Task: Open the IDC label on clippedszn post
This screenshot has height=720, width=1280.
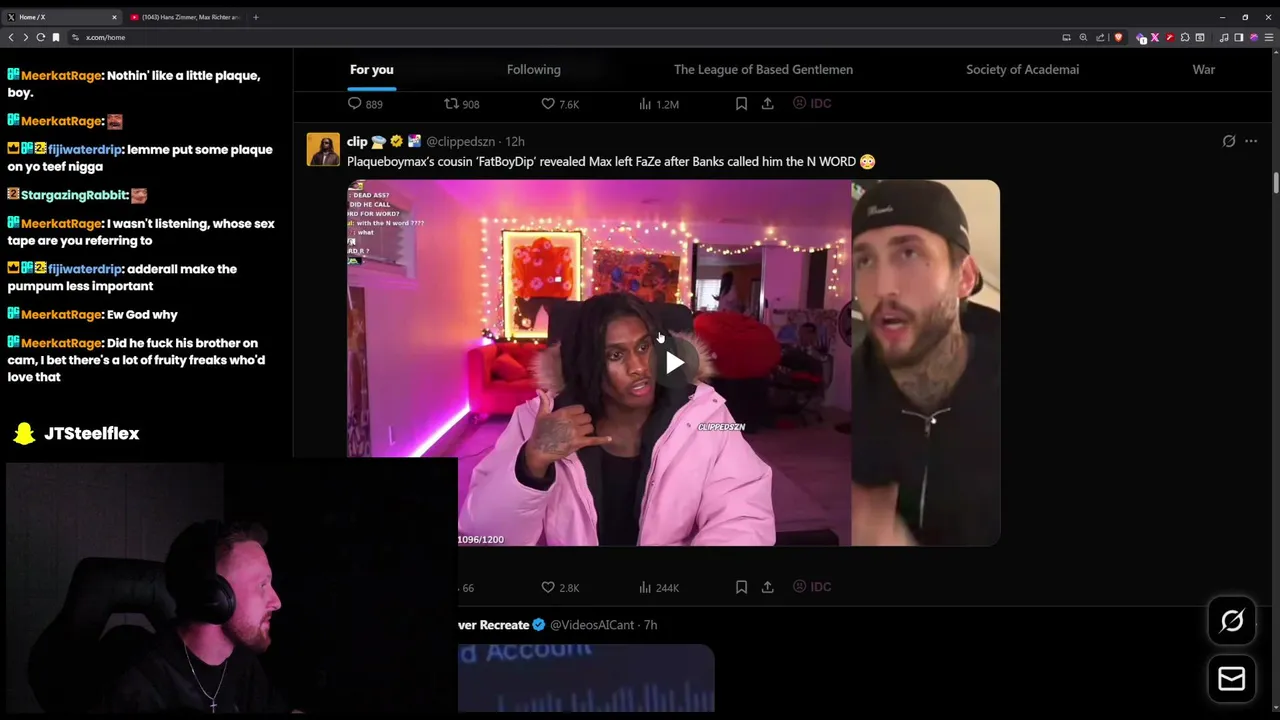Action: (x=812, y=588)
